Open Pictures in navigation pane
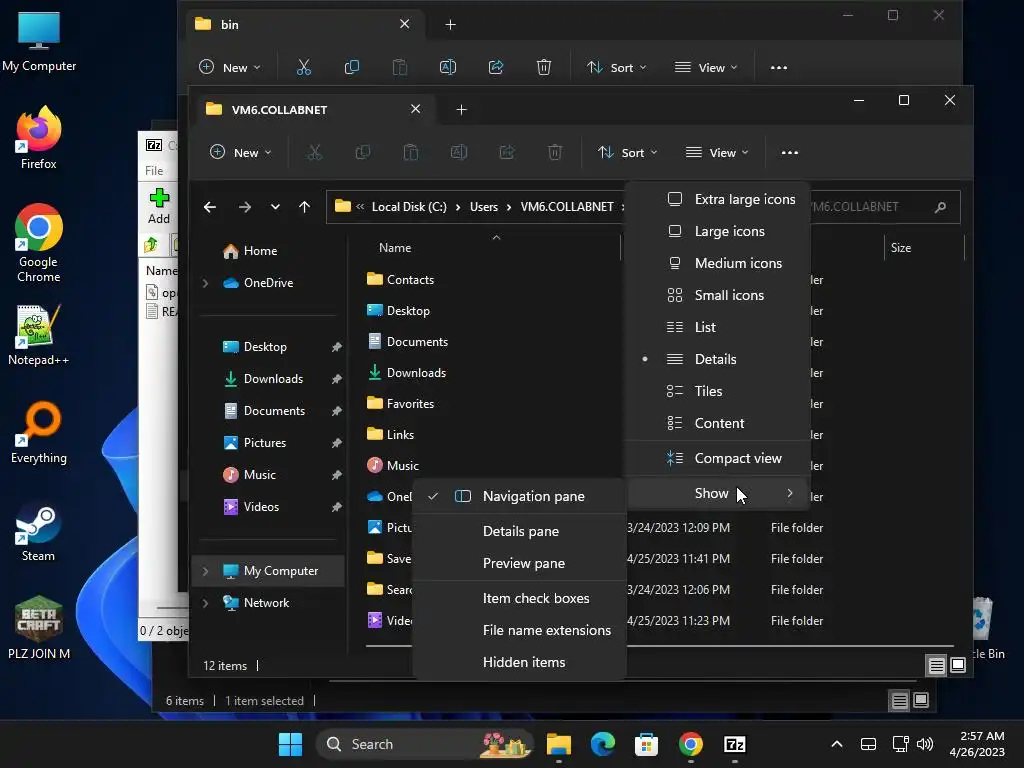The image size is (1024, 768). pyautogui.click(x=264, y=443)
